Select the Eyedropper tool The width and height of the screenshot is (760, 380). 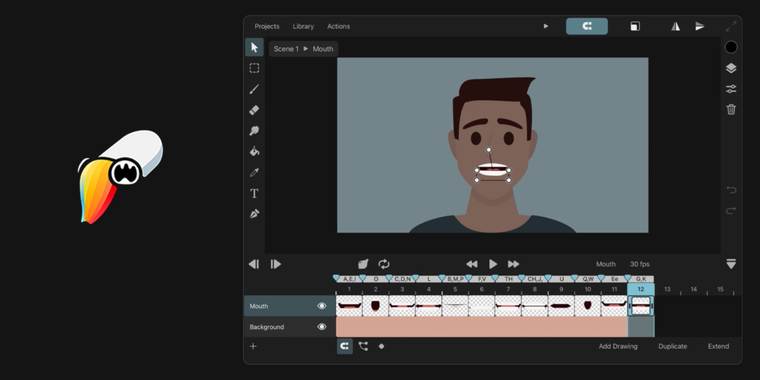coord(254,173)
